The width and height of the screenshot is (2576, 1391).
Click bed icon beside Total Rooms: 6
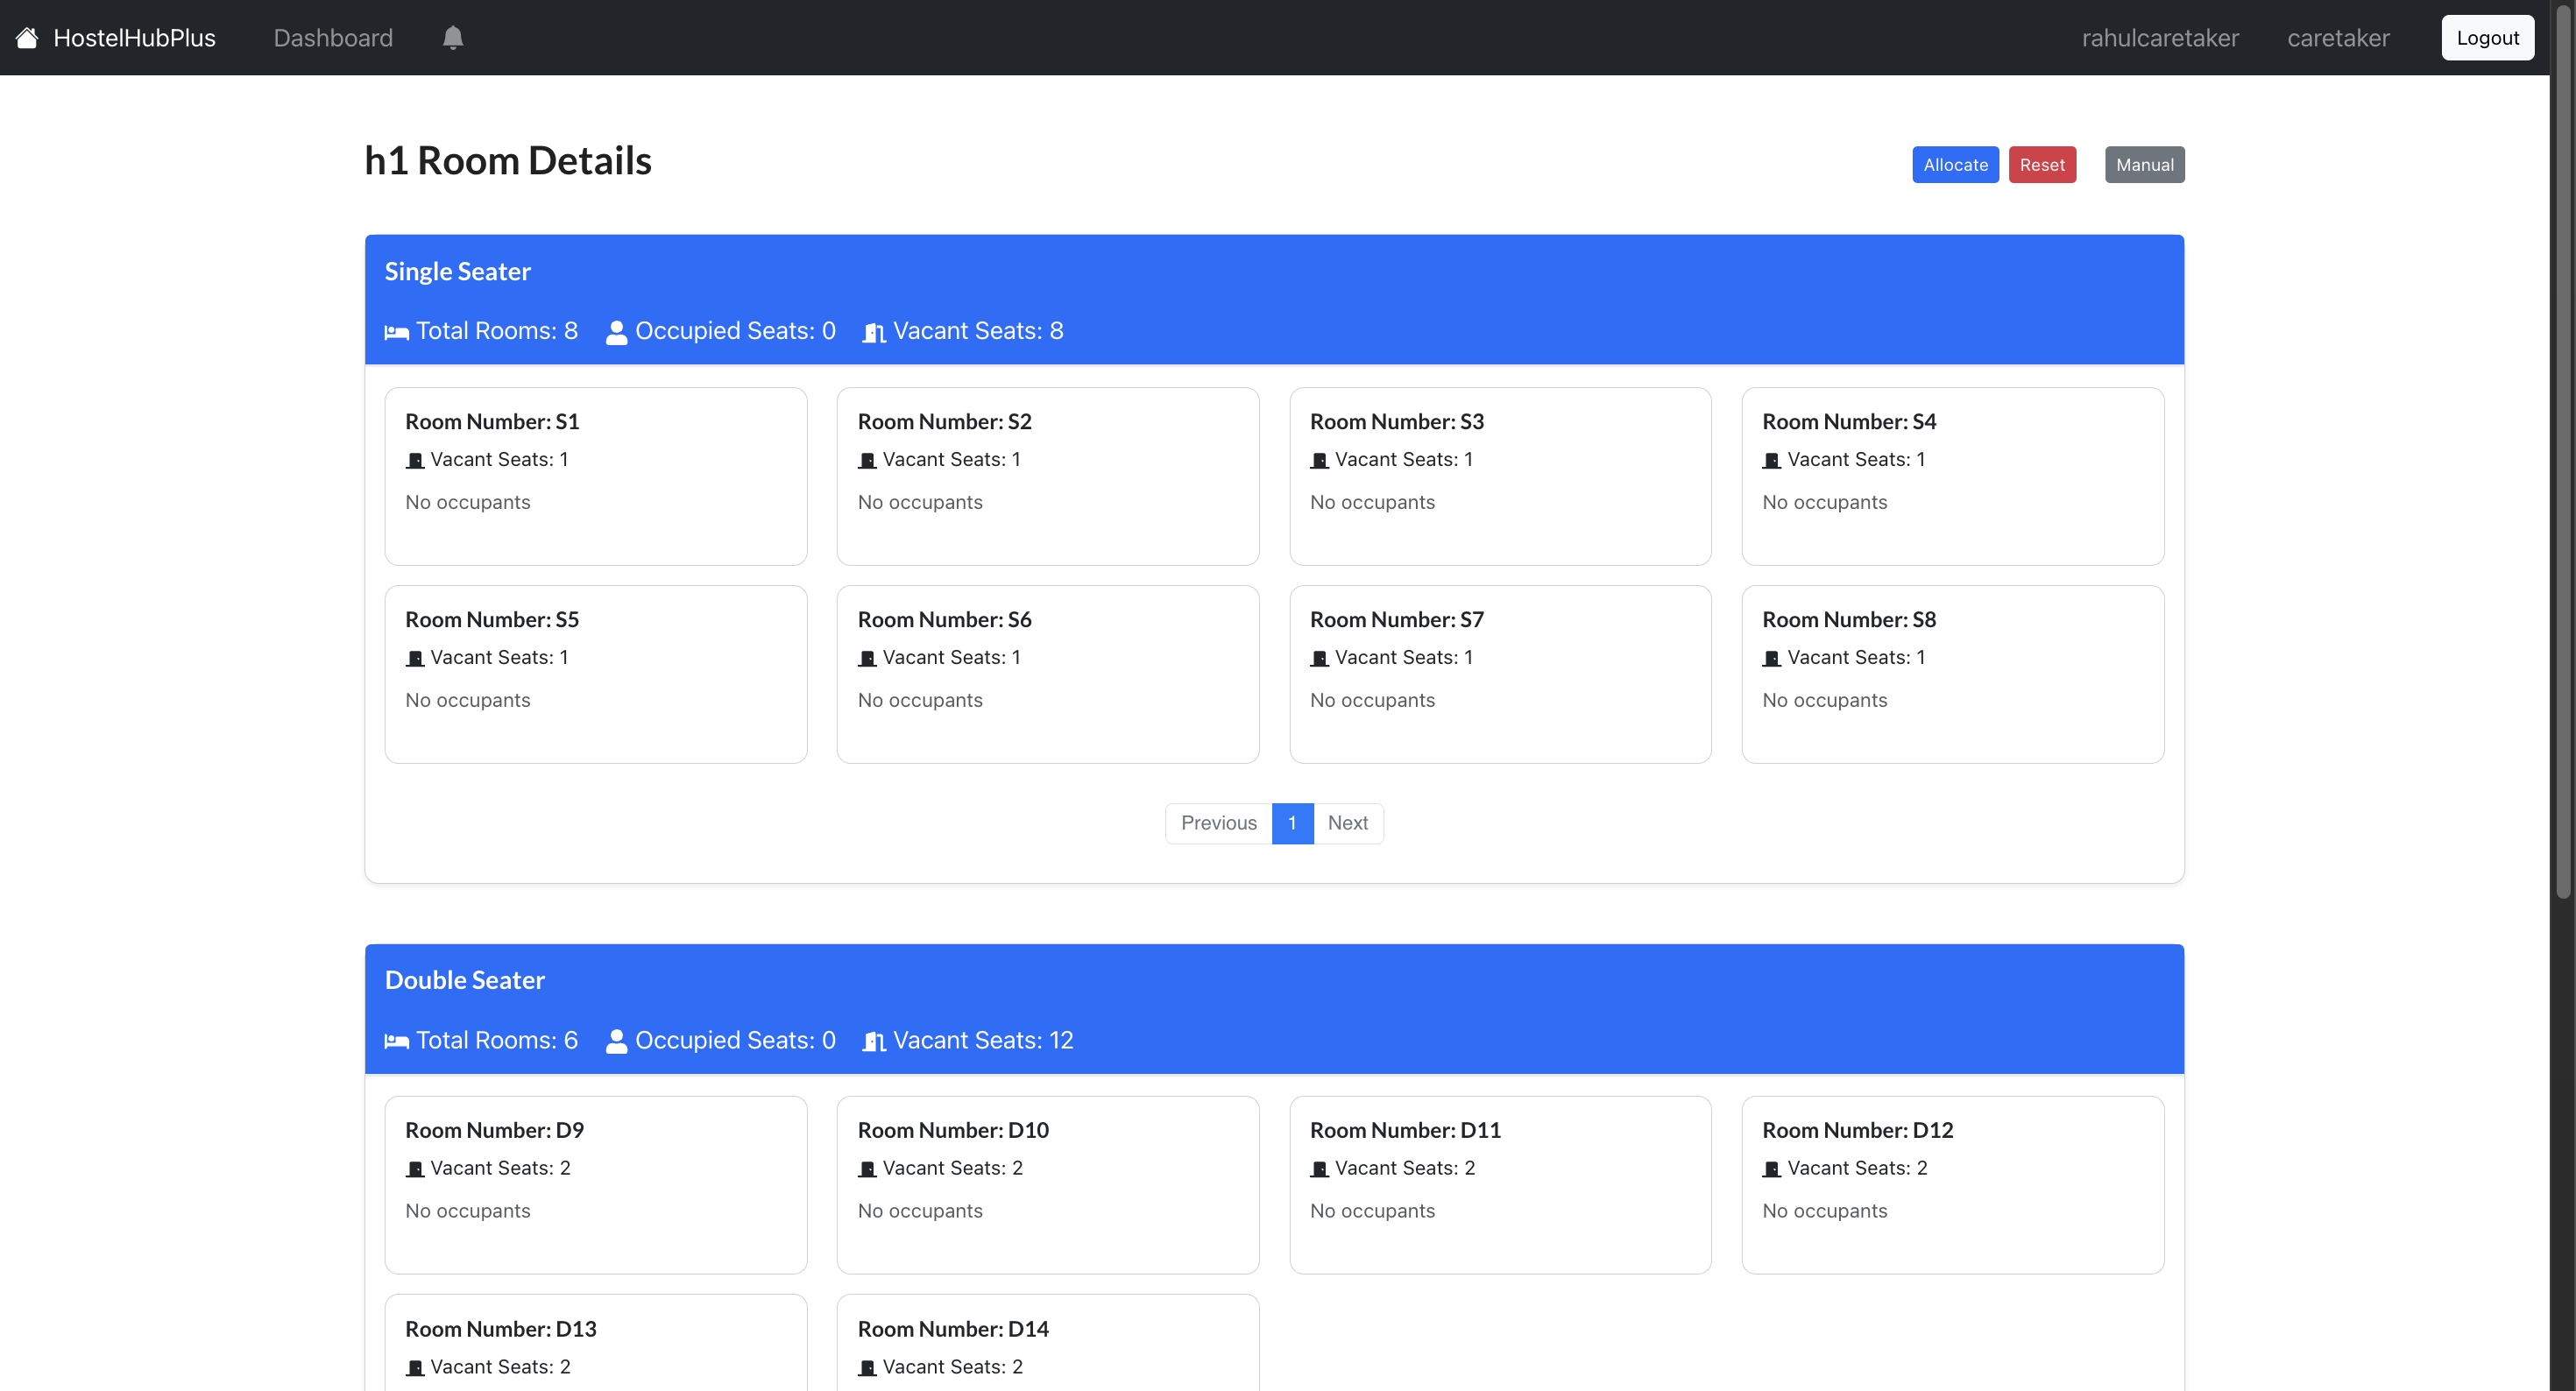click(x=397, y=1041)
